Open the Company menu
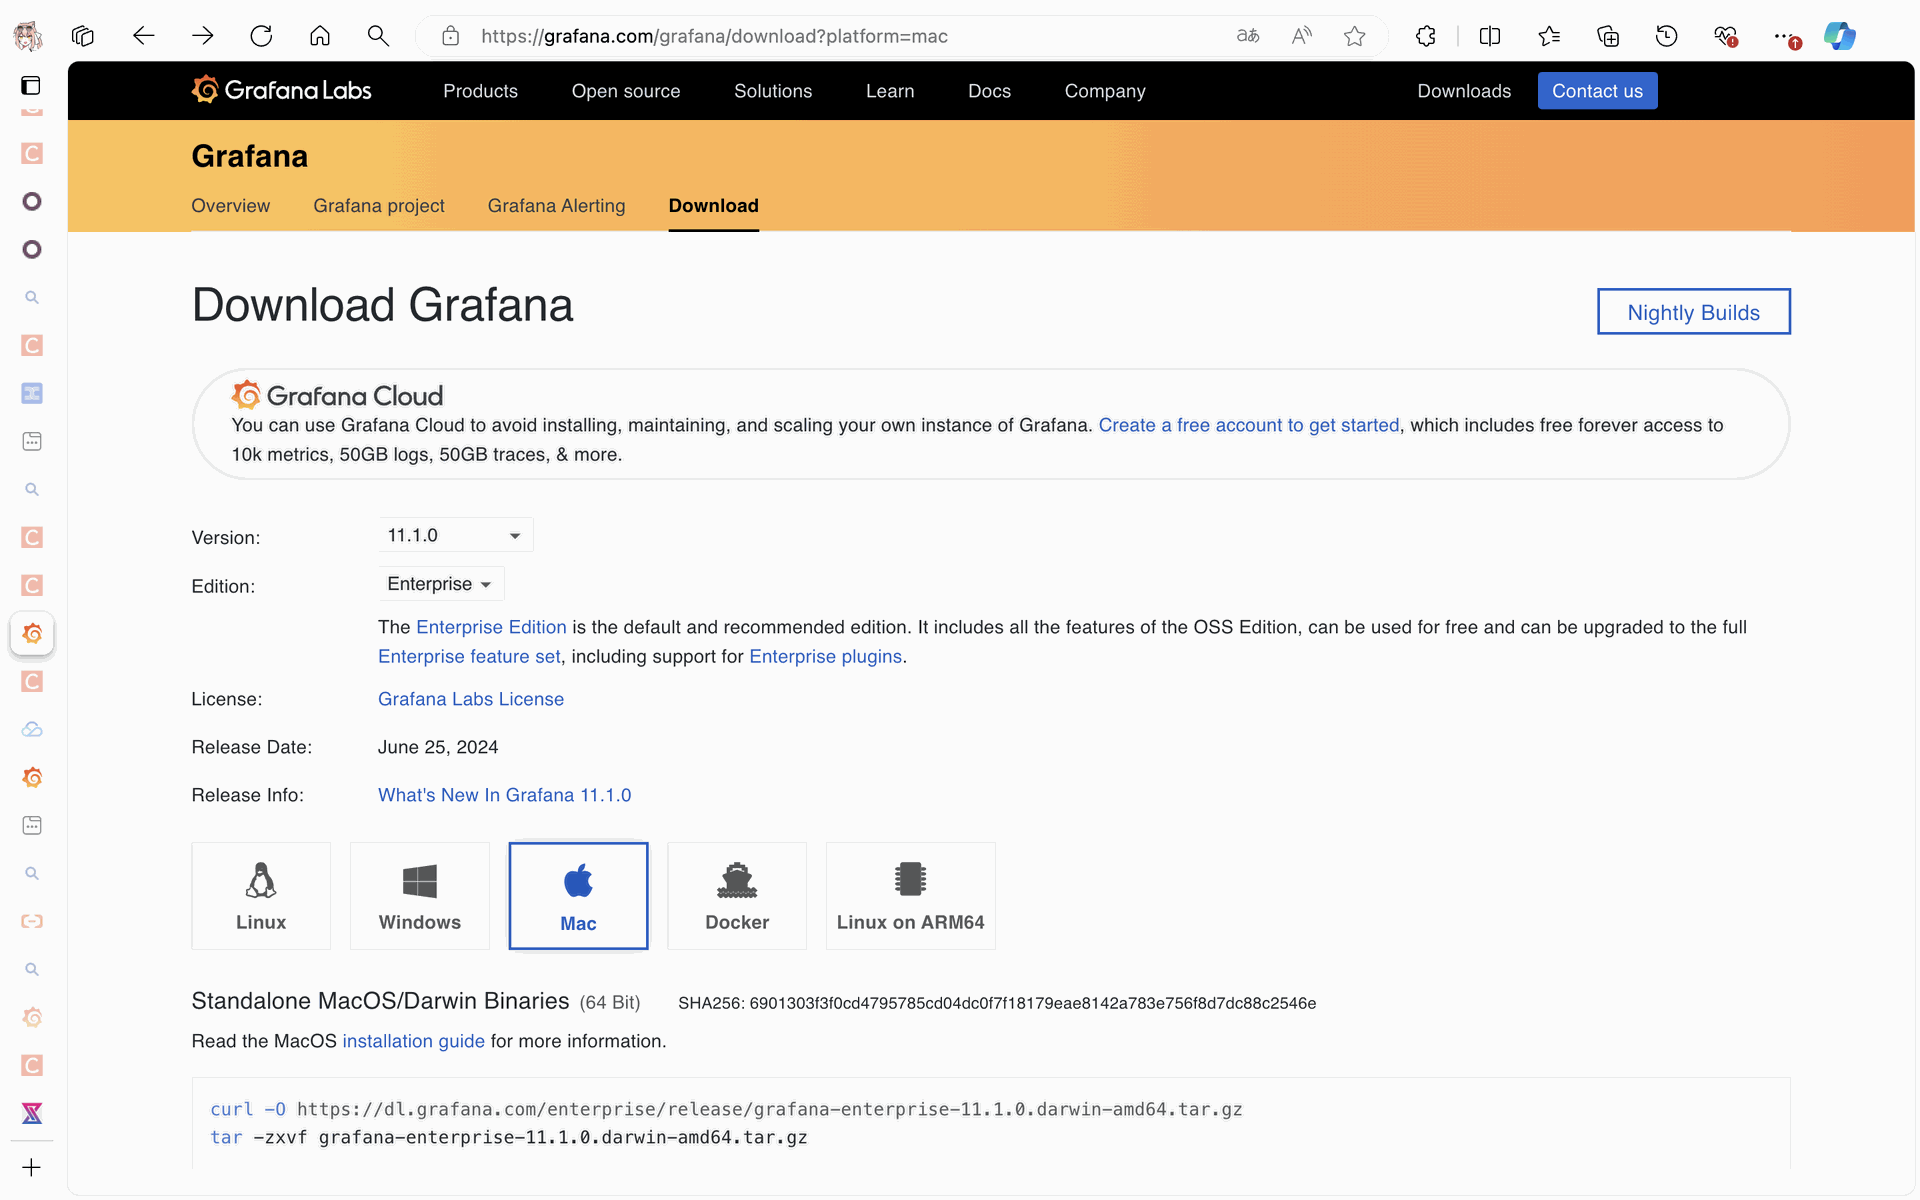This screenshot has width=1920, height=1200. click(x=1105, y=91)
